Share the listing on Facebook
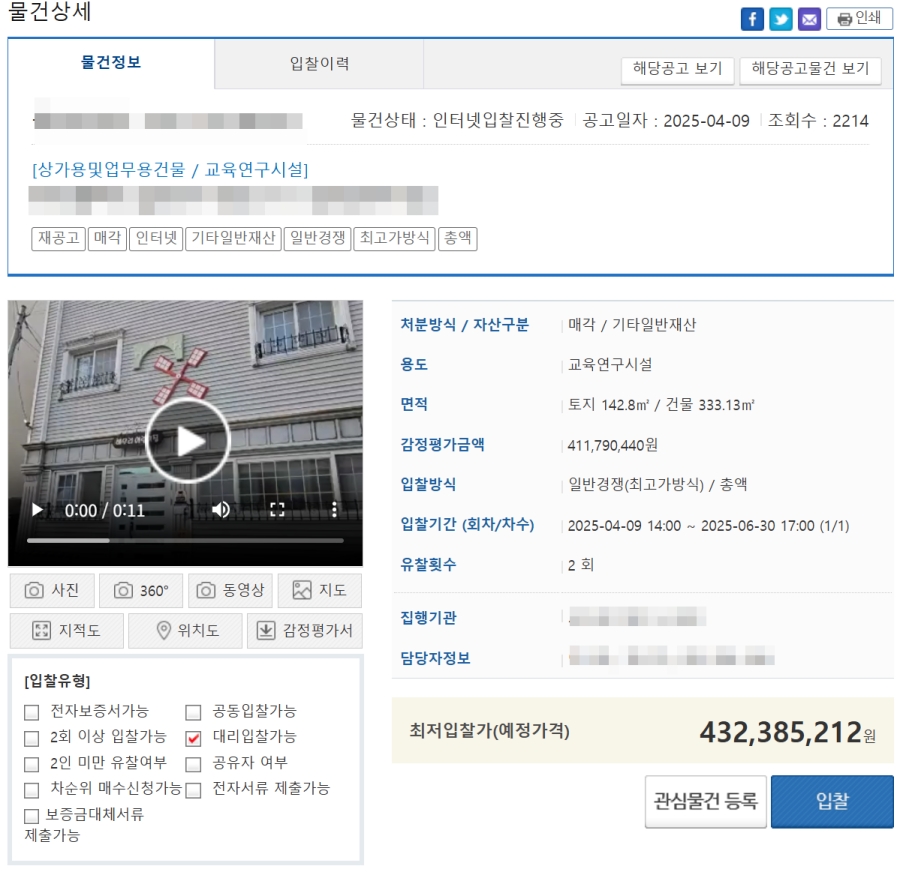Image resolution: width=900 pixels, height=875 pixels. [x=752, y=19]
